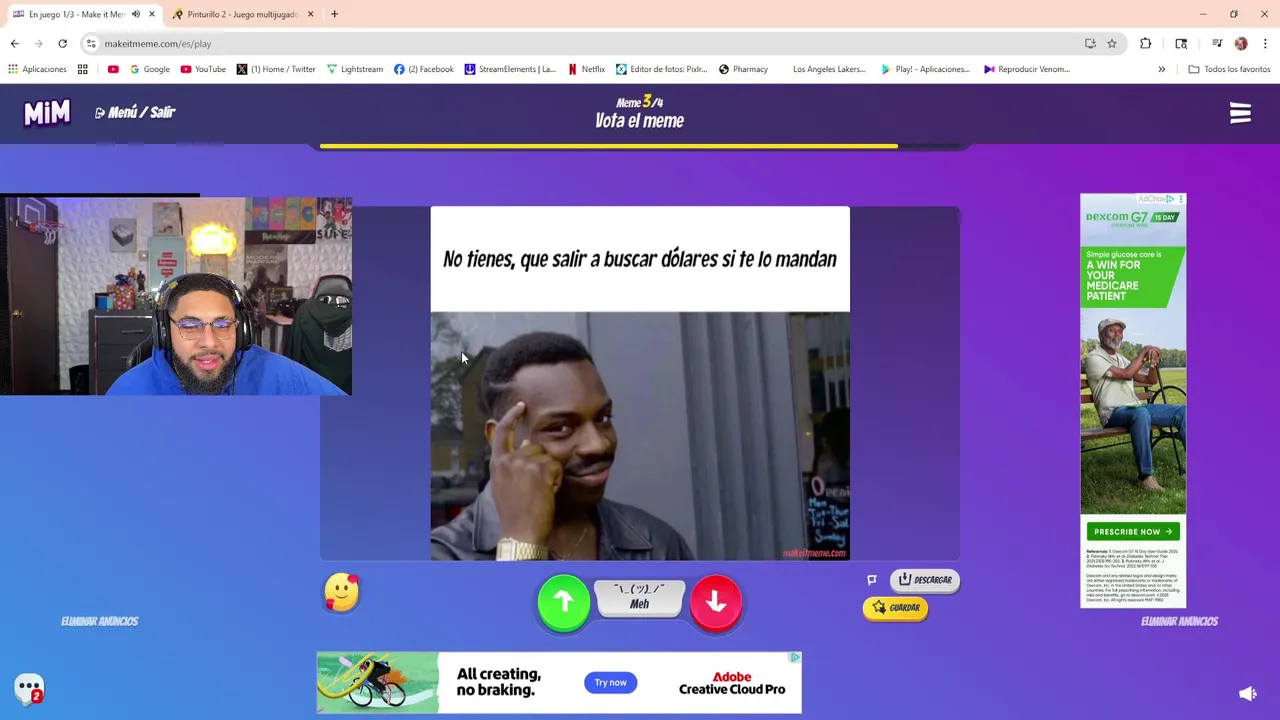Click the MiM logo
This screenshot has width=1280, height=720.
[x=47, y=113]
